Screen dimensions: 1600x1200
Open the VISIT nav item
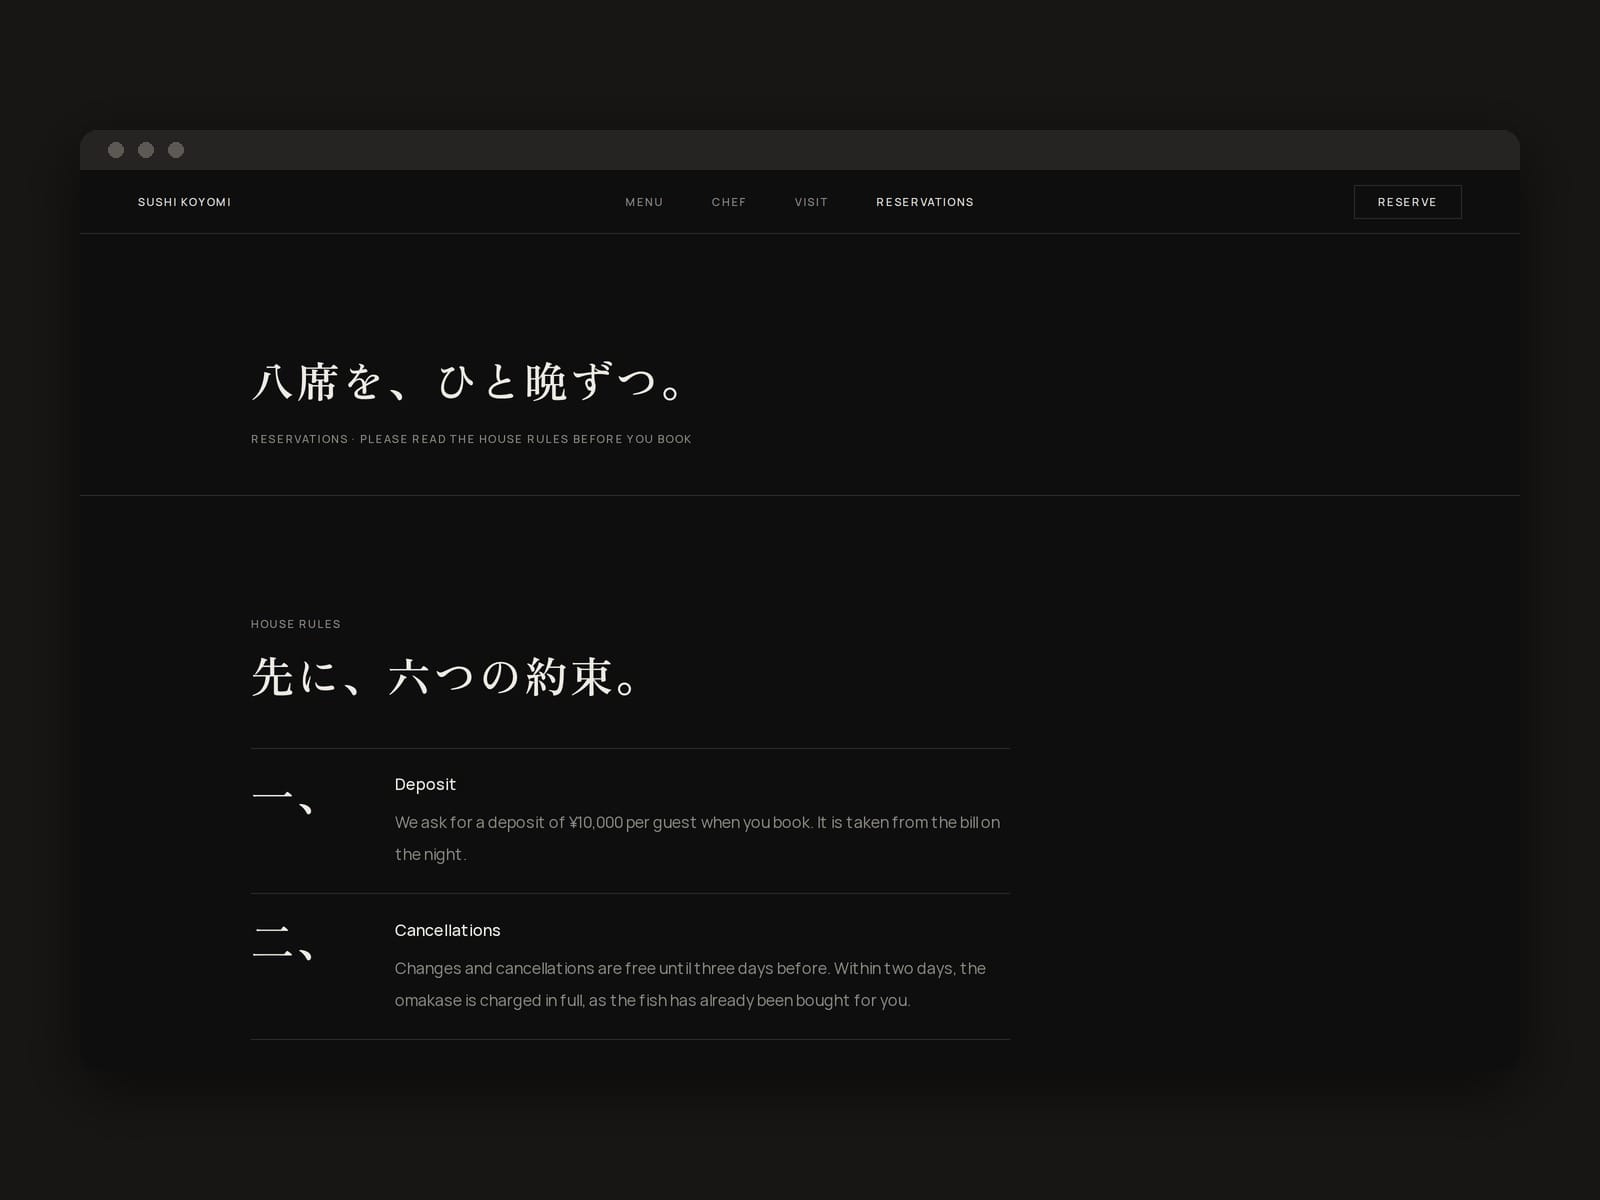tap(811, 202)
